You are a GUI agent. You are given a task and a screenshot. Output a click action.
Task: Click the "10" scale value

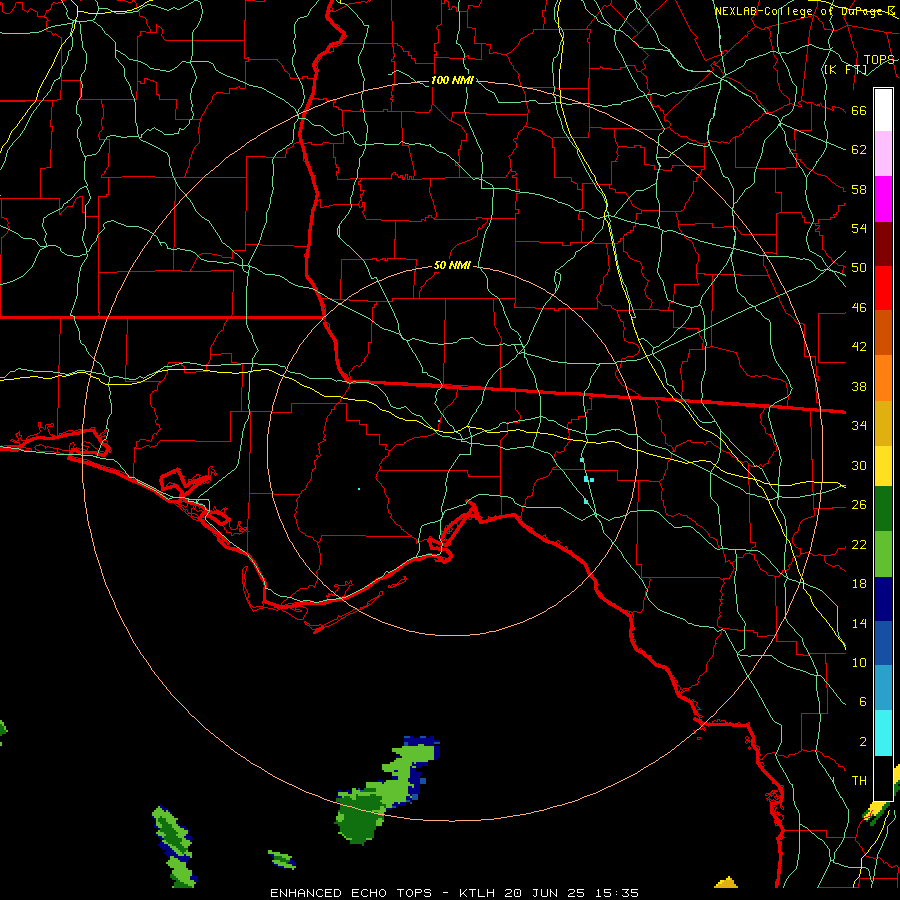coord(859,663)
